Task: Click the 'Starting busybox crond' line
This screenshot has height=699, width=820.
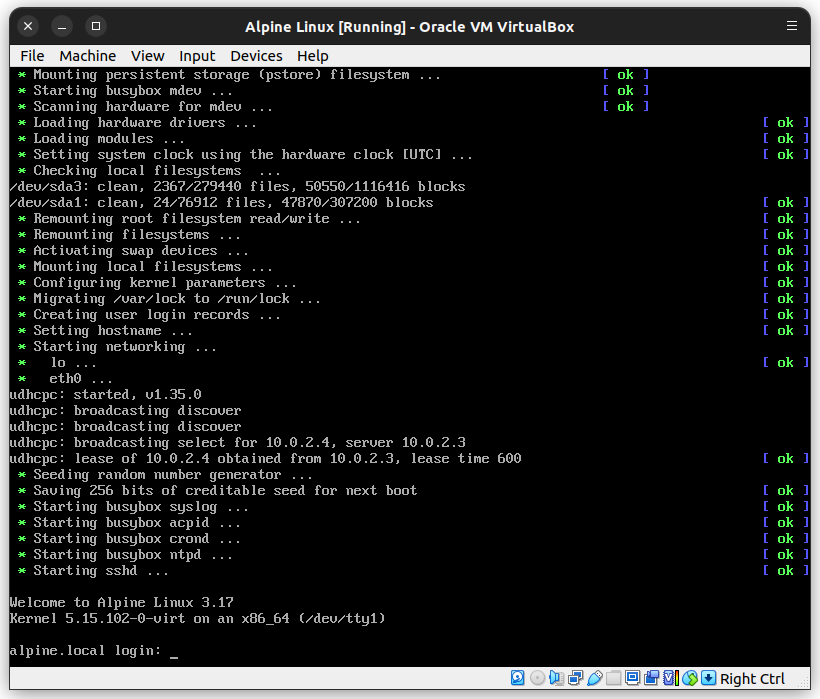Action: pos(129,538)
